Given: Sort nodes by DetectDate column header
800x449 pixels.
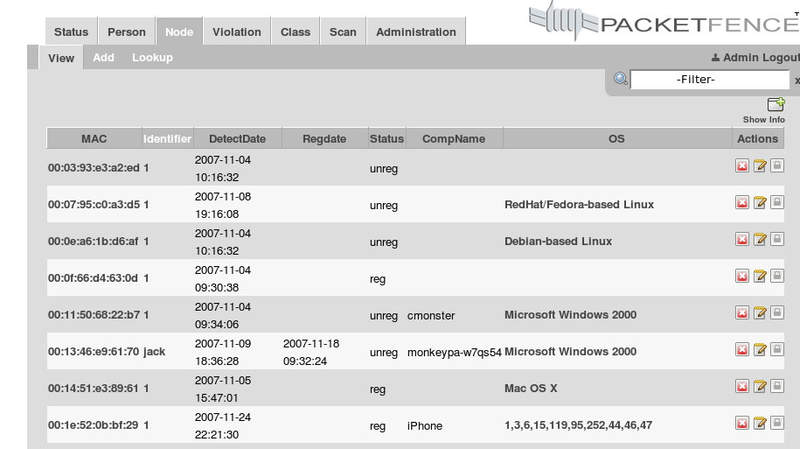Looking at the screenshot, I should [x=238, y=138].
